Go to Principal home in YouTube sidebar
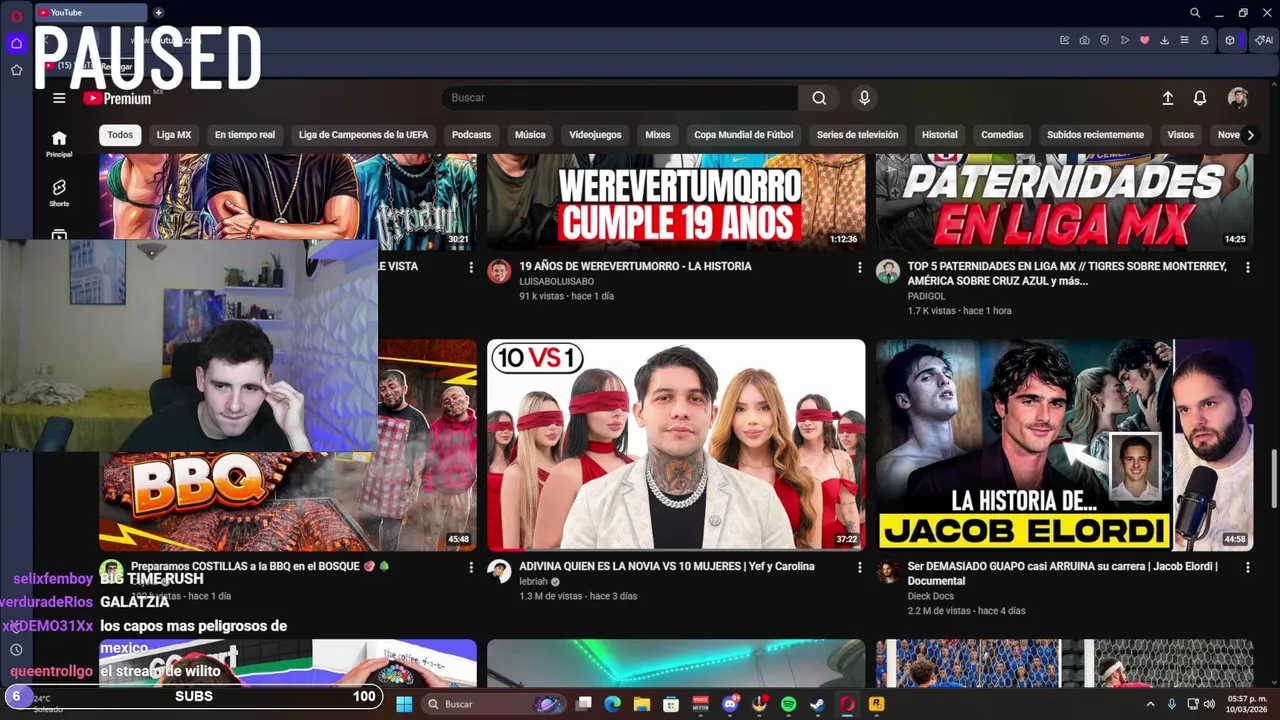 [x=59, y=144]
